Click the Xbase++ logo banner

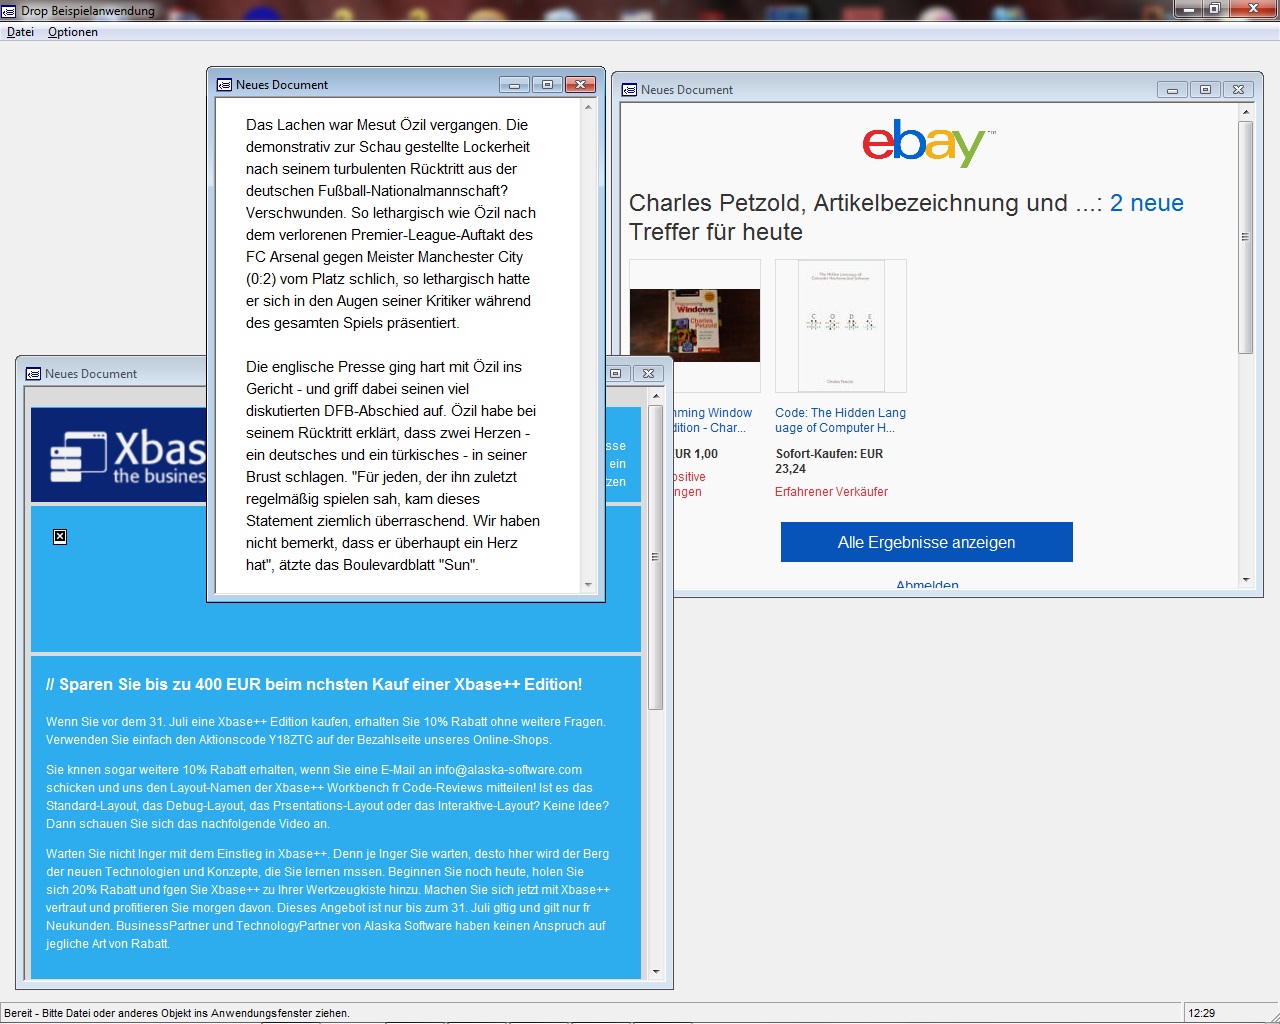(118, 455)
